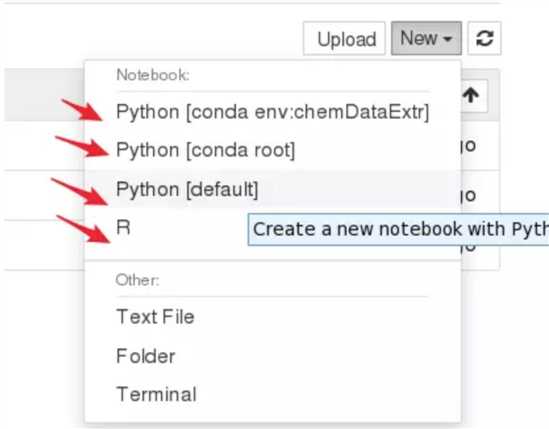
Task: Select Python [conda env:chemDataExtr] kernel
Action: tap(272, 112)
